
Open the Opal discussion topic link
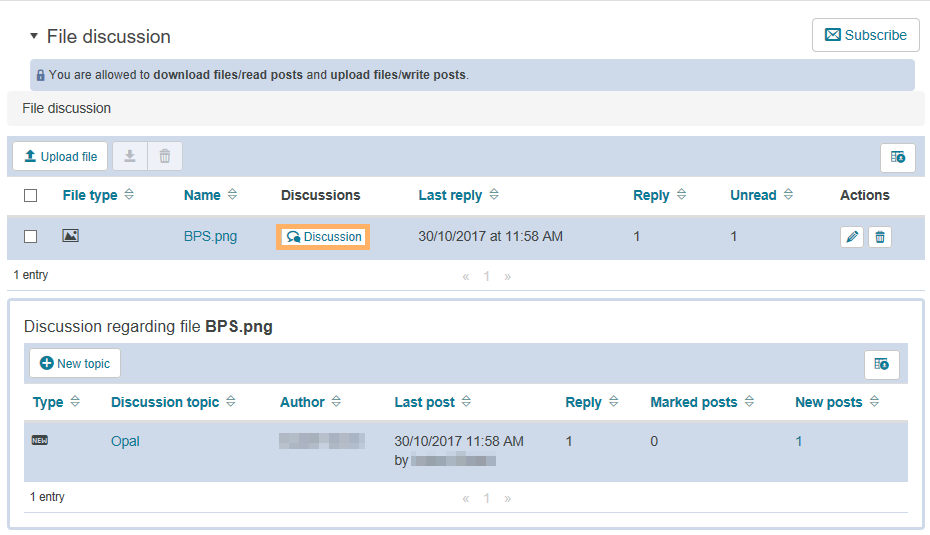pos(125,441)
